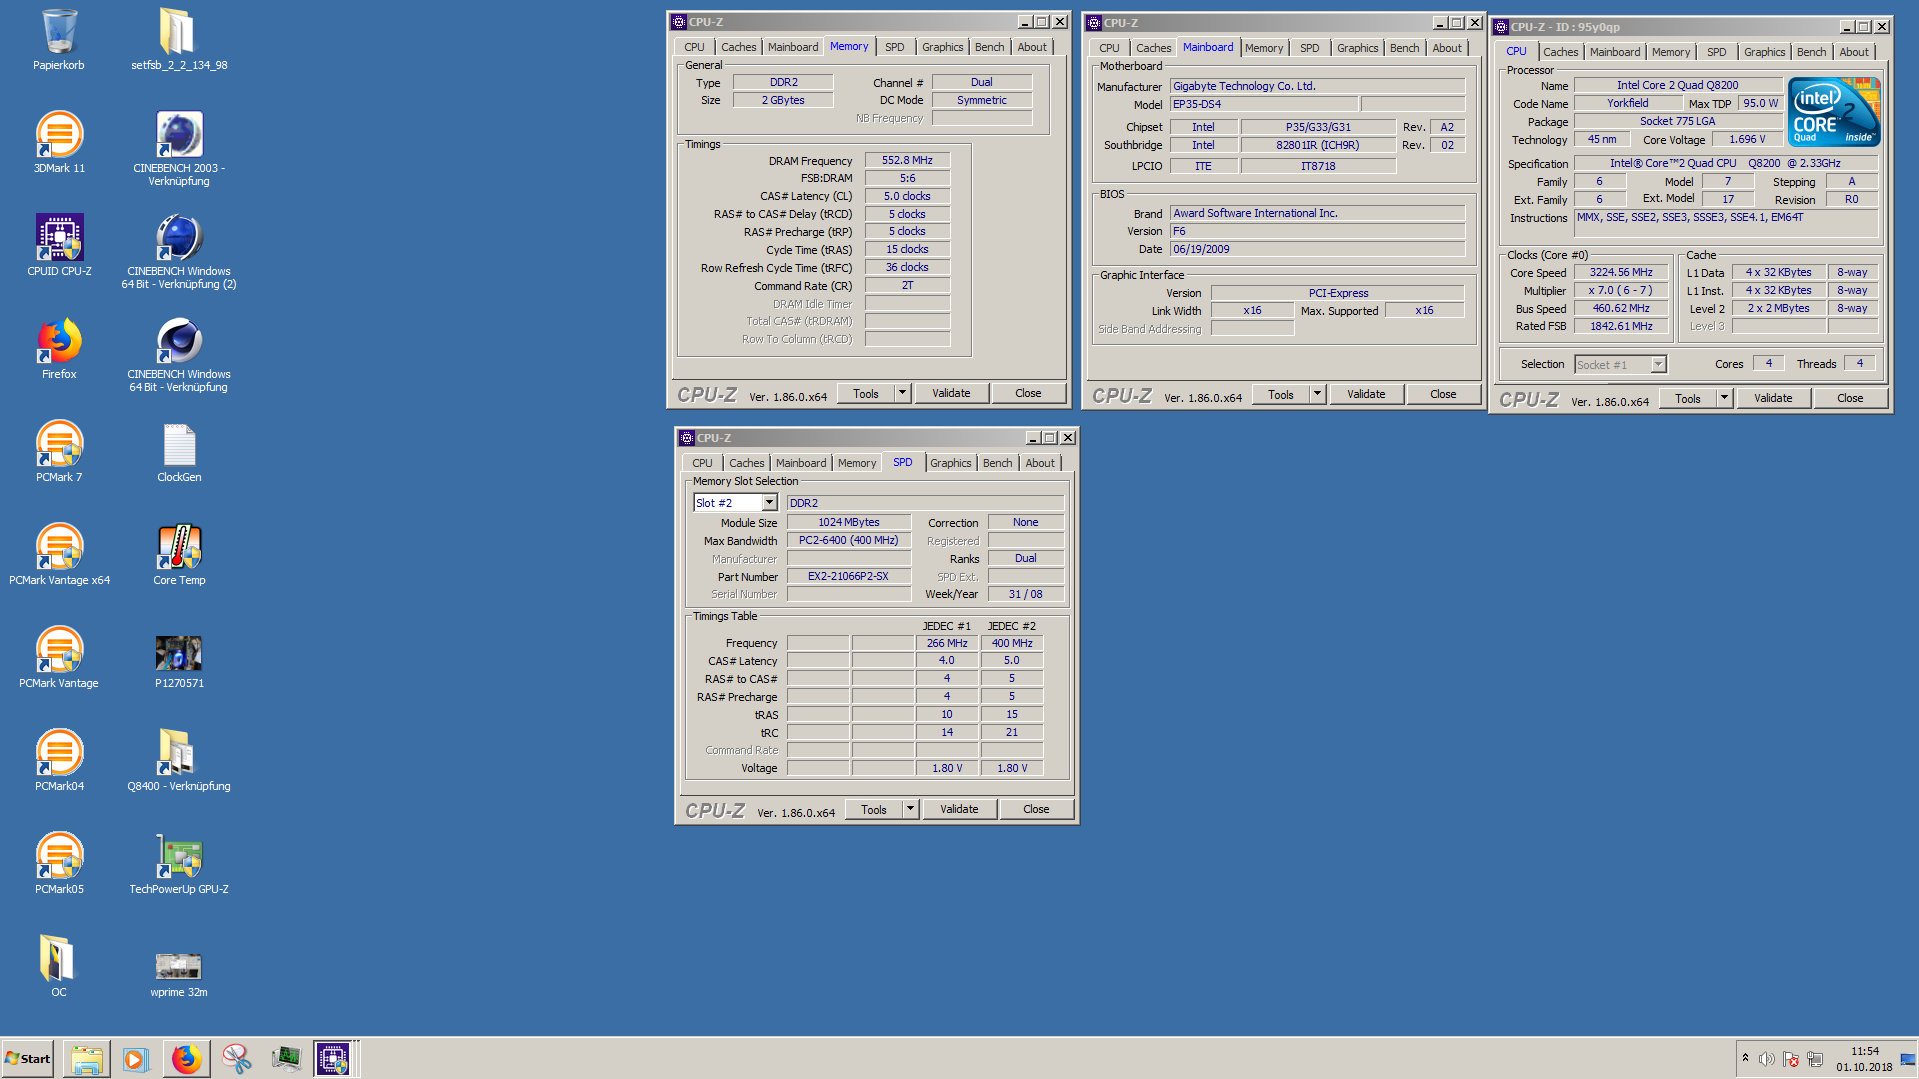Open the task manager monitor taskbar icon
This screenshot has width=1919, height=1079.
[286, 1059]
